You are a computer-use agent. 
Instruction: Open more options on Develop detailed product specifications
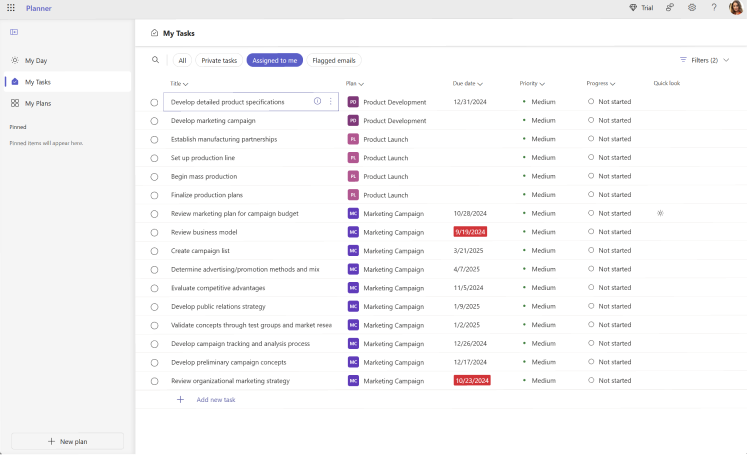click(x=331, y=101)
